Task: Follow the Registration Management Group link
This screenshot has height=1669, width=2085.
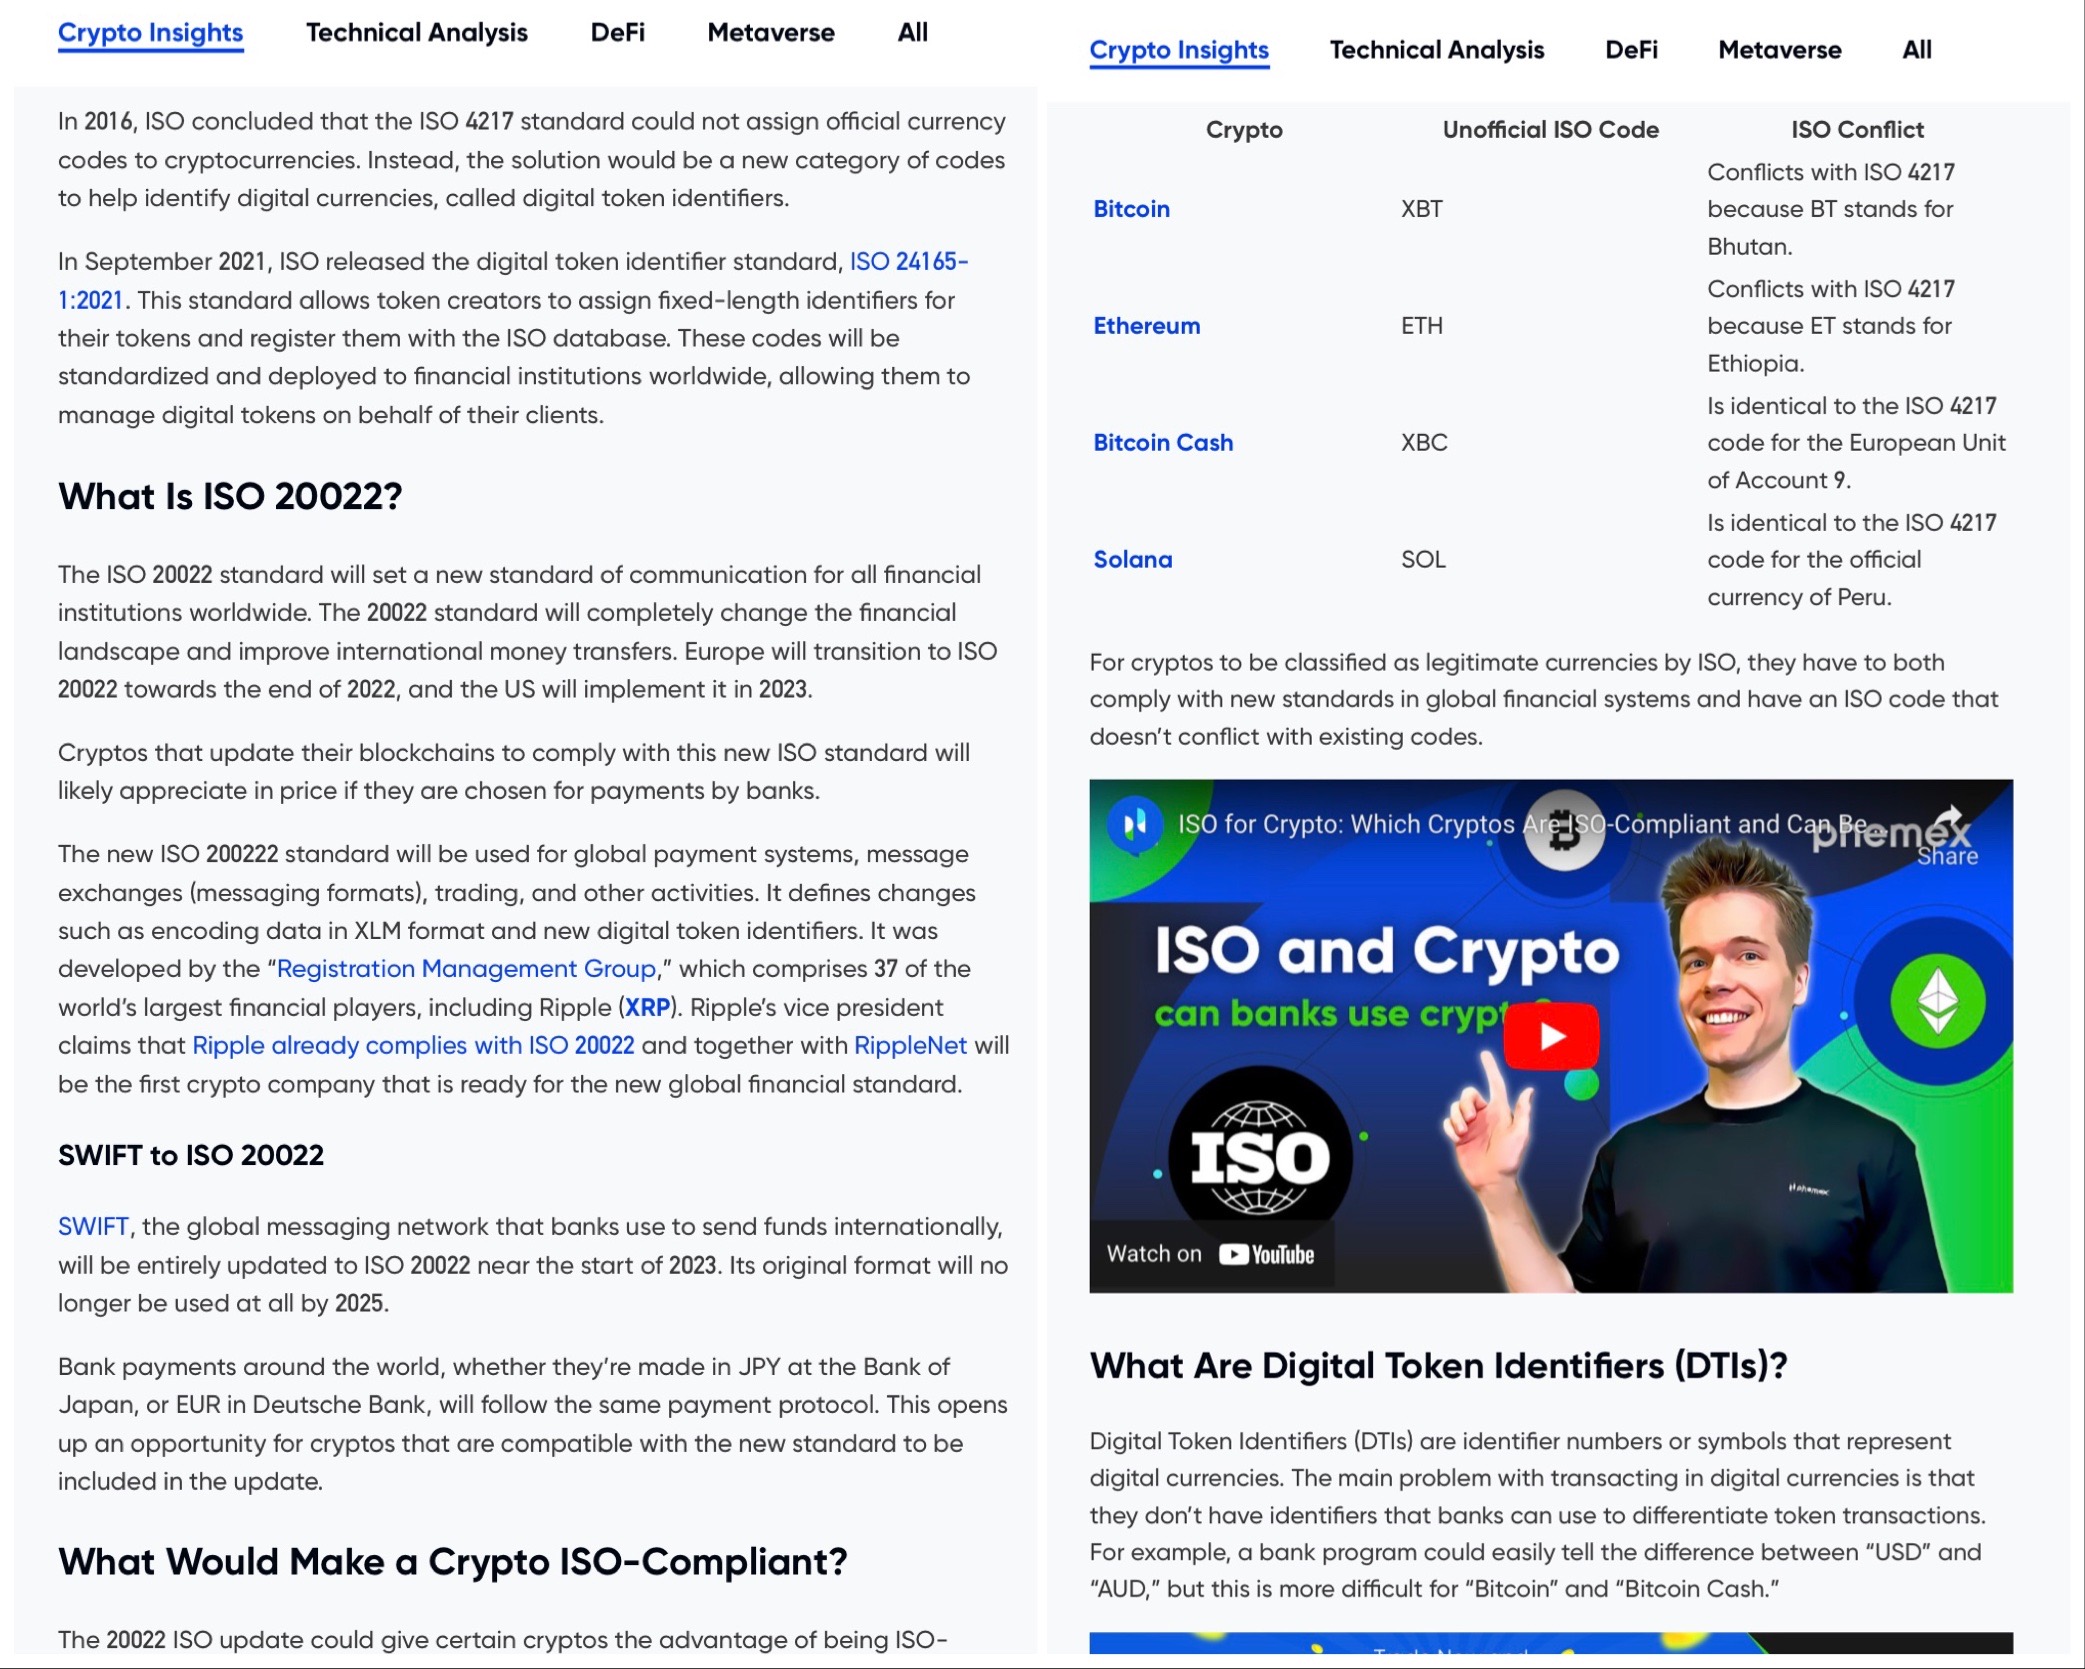Action: [466, 969]
